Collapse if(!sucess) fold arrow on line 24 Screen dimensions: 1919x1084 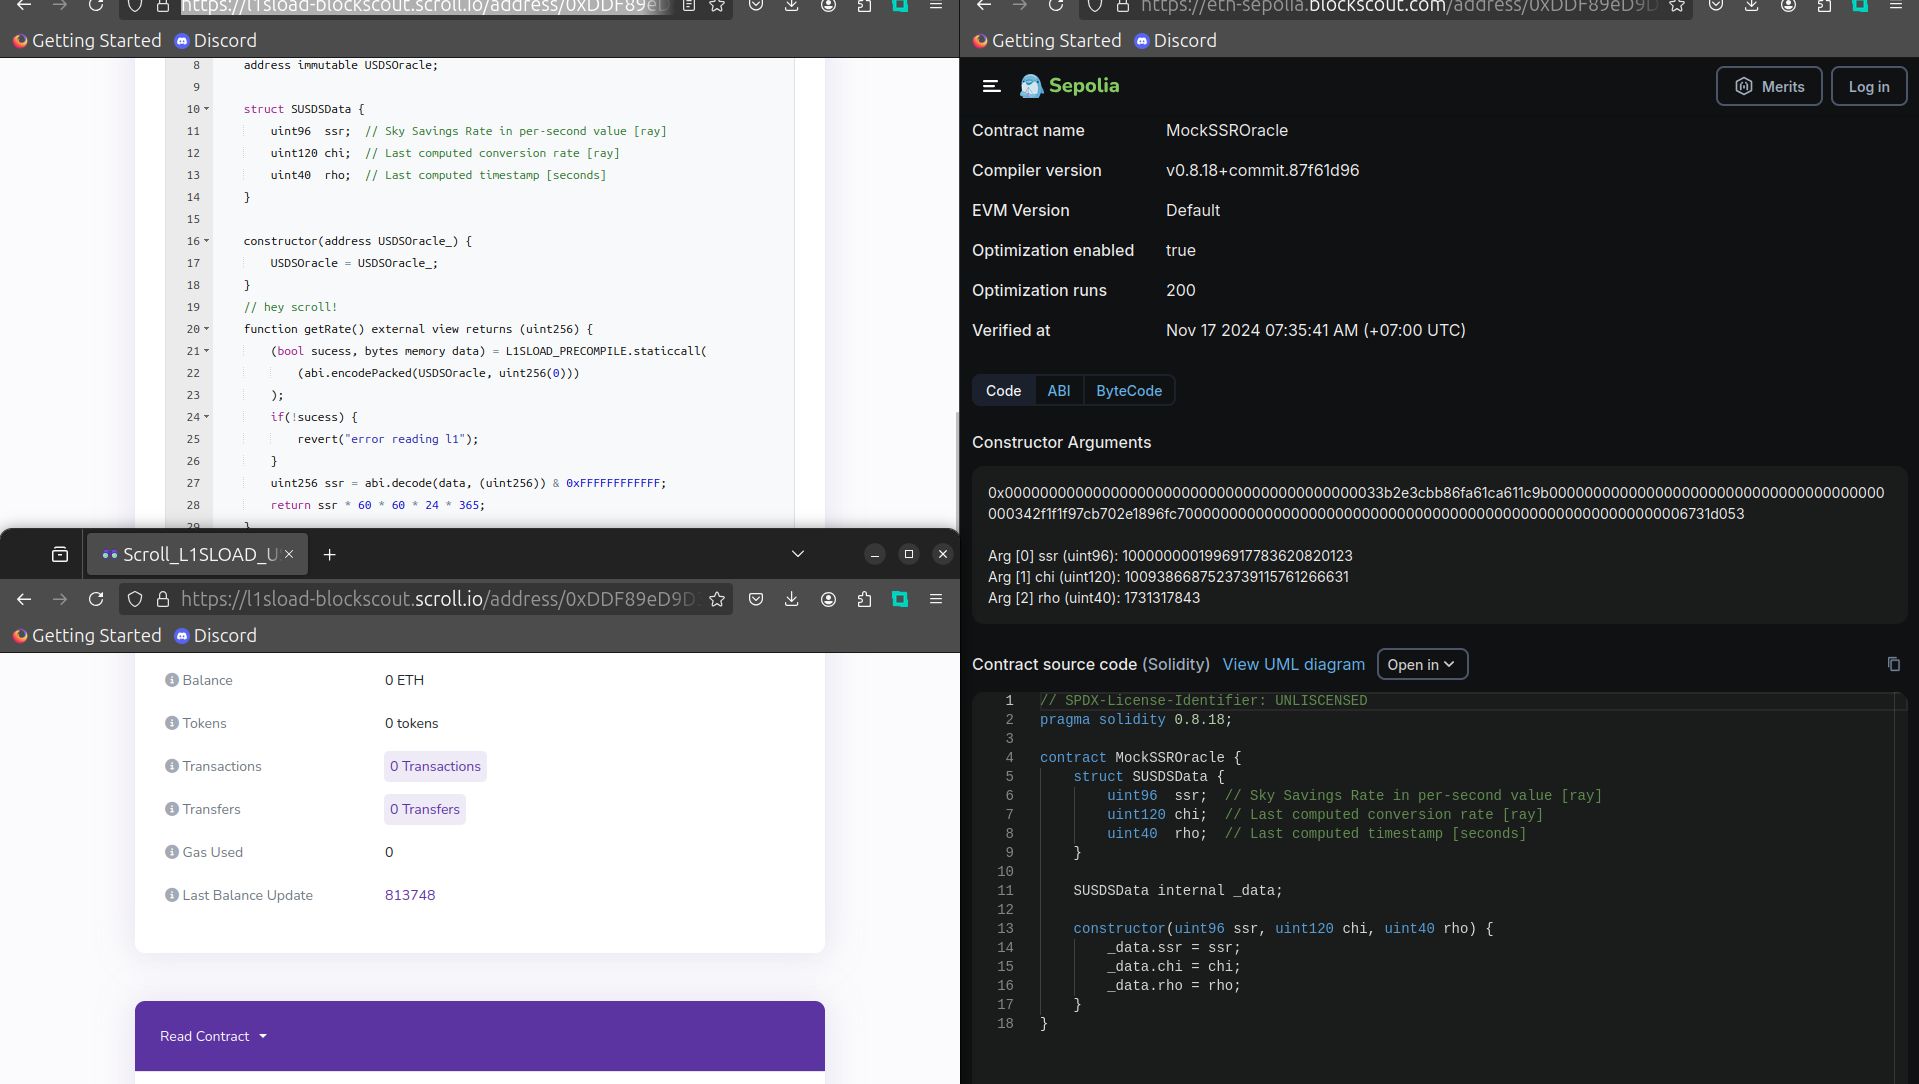click(207, 417)
